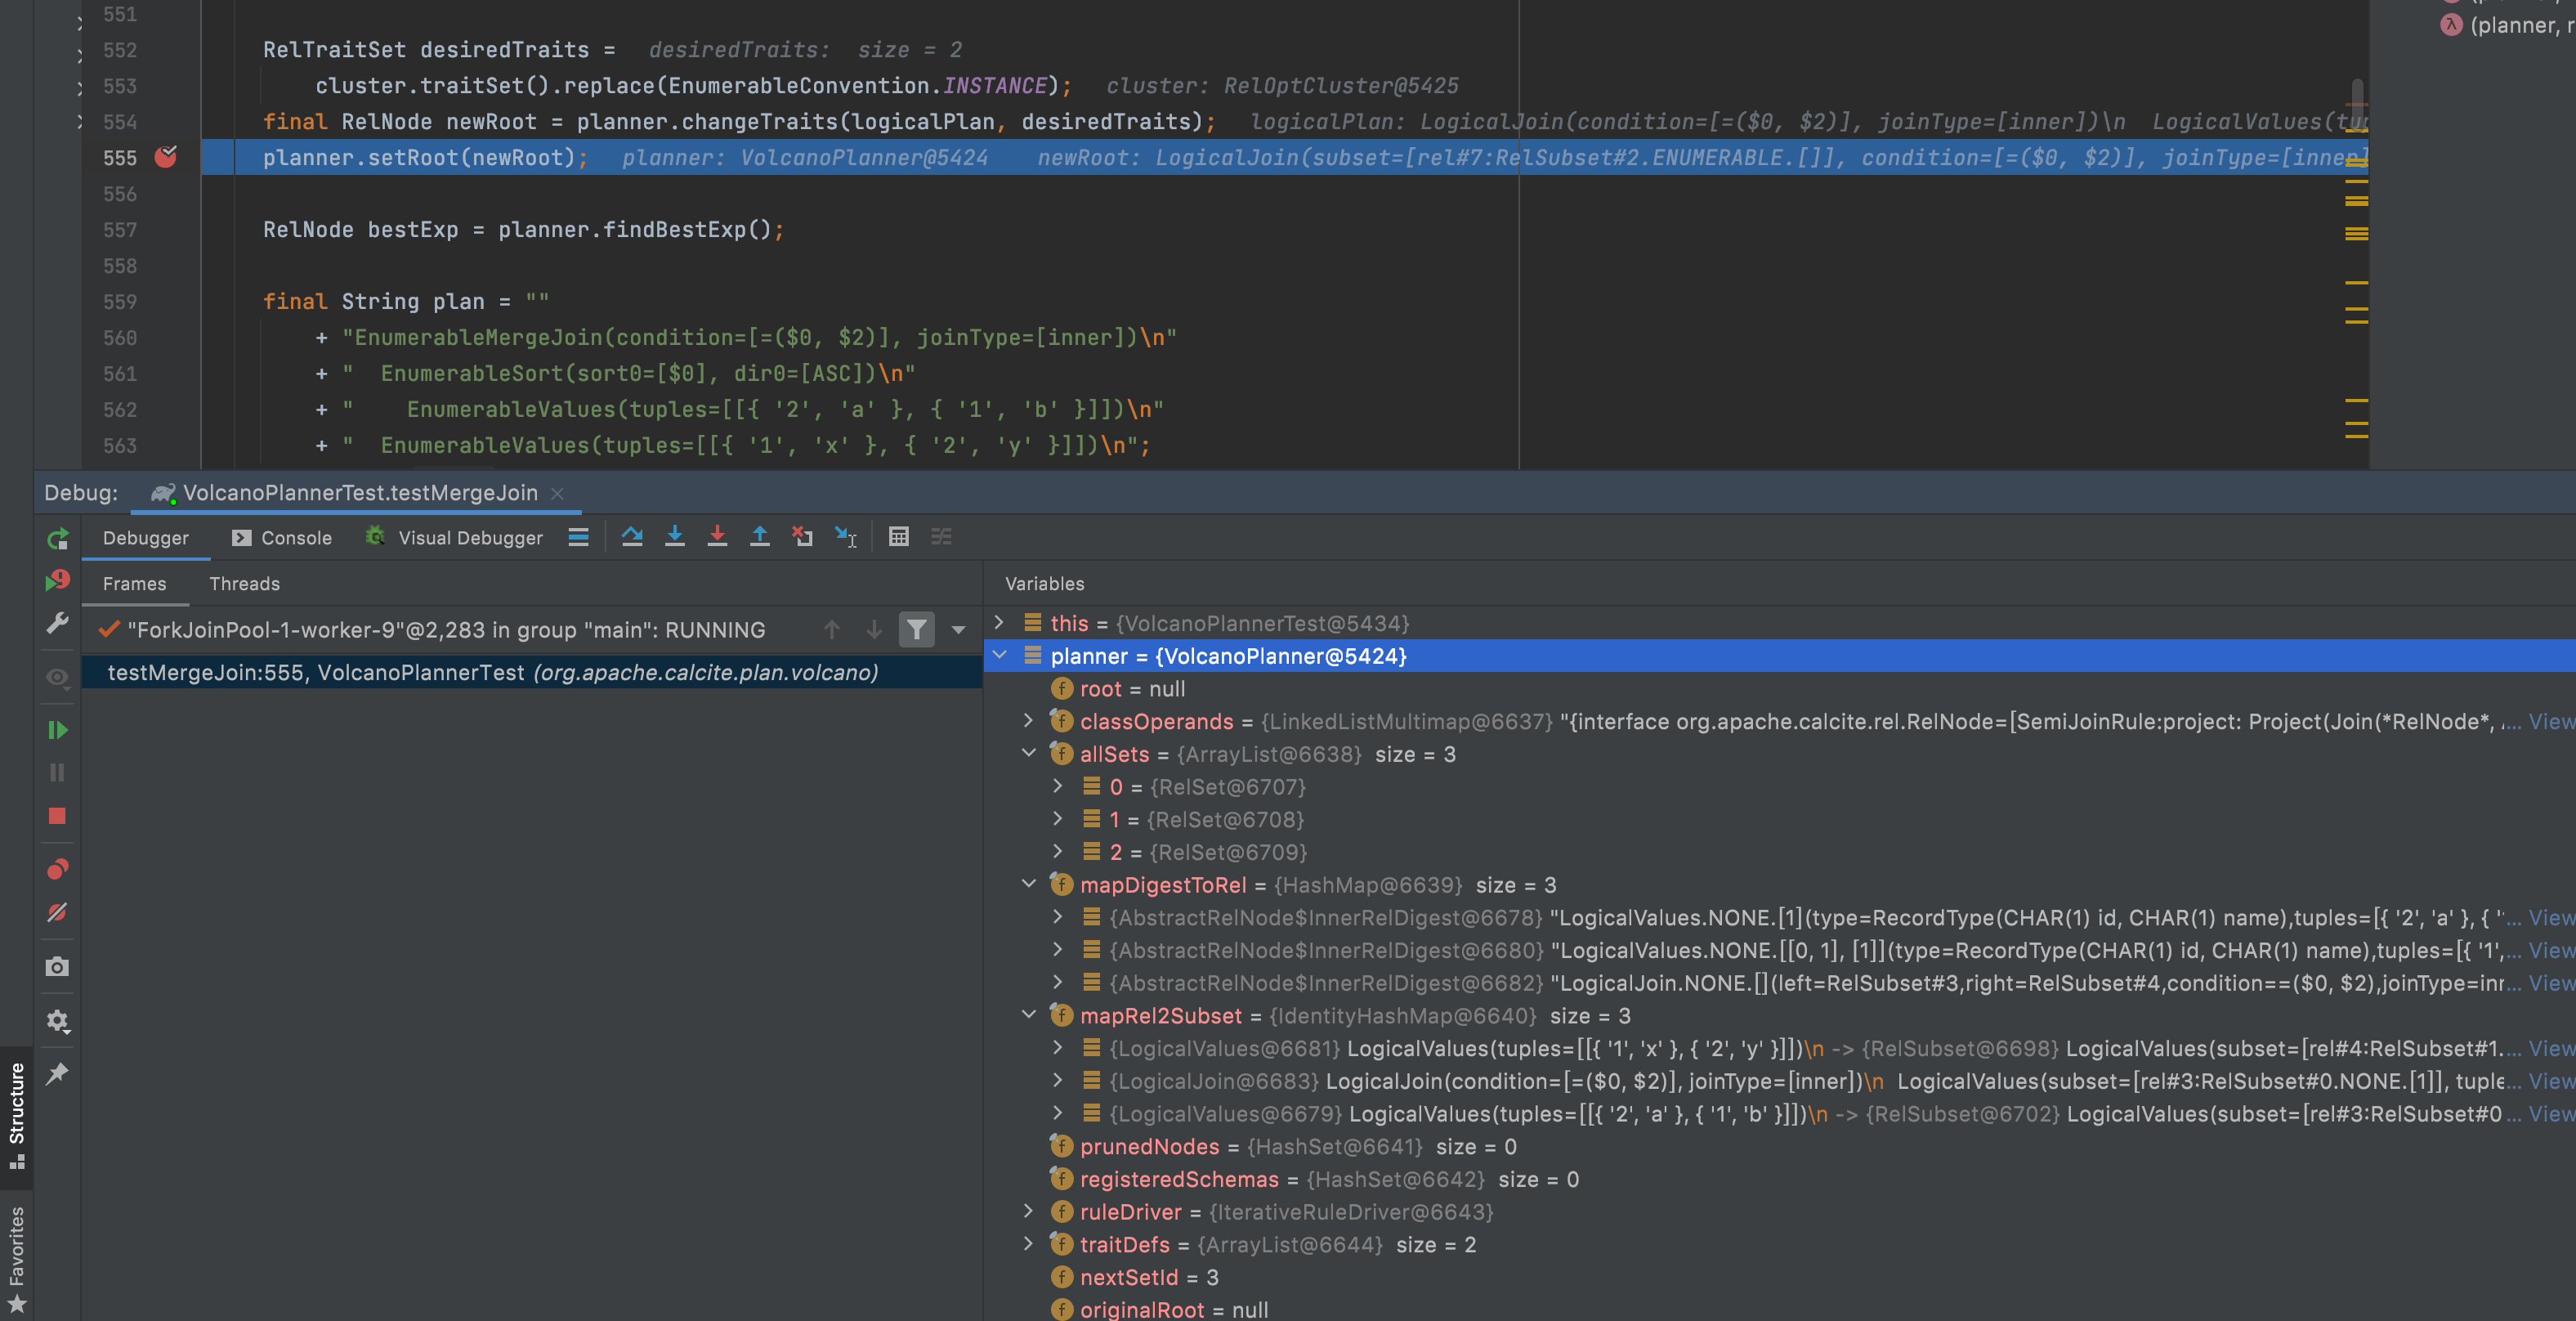Toggle Mute Breakpoints icon
This screenshot has width=2576, height=1321.
click(x=57, y=912)
